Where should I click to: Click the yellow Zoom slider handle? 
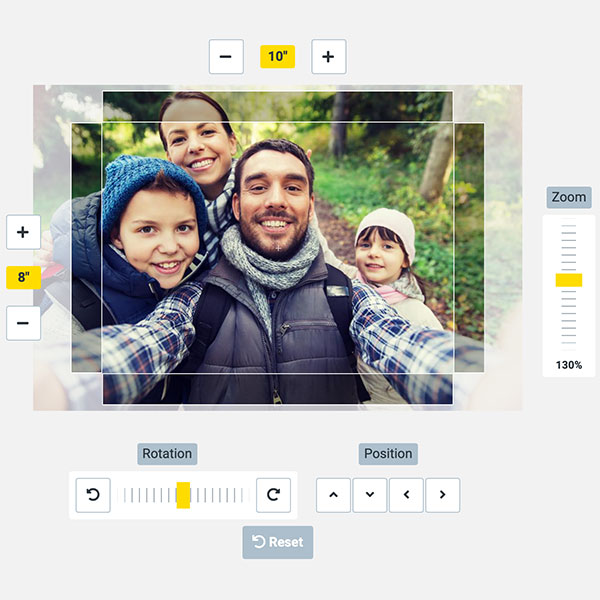[569, 280]
